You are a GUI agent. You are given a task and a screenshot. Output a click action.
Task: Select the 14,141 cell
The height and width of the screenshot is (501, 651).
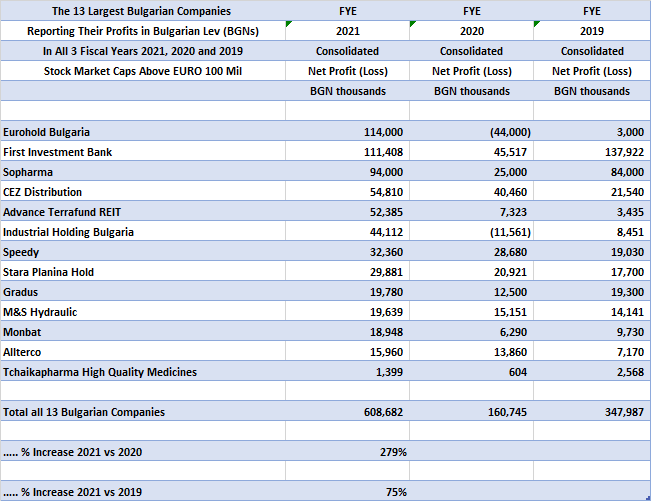[x=592, y=312]
